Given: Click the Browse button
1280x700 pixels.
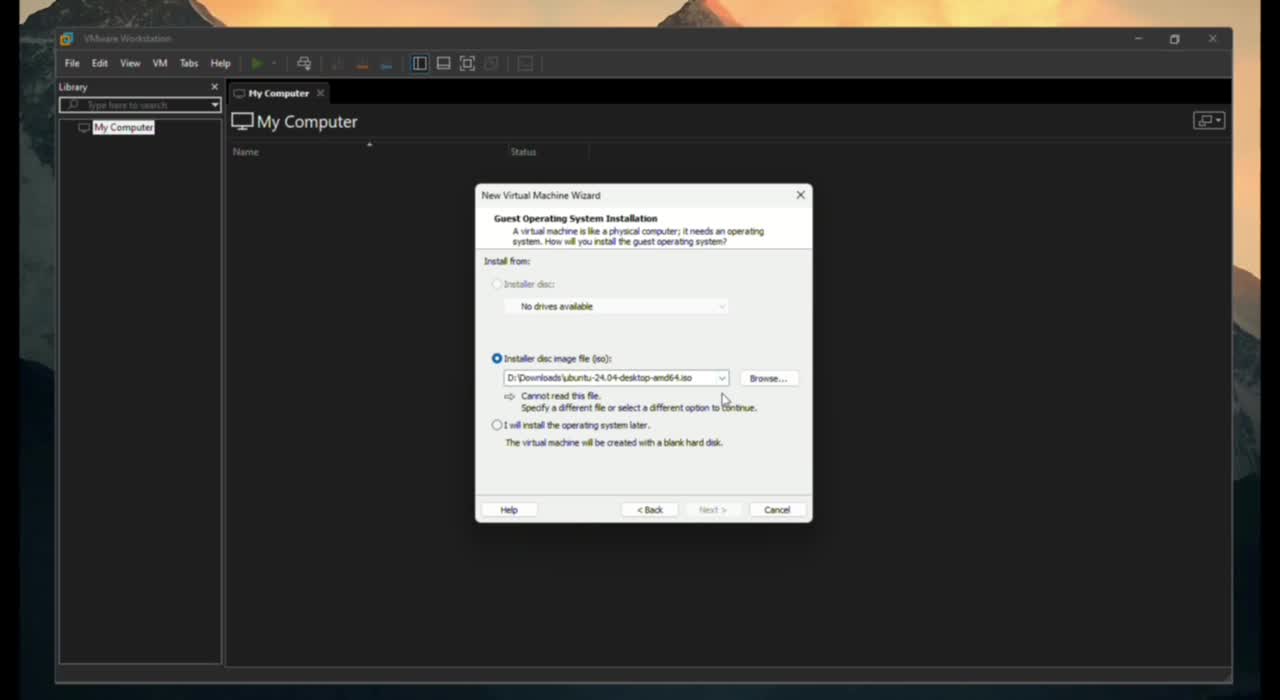Looking at the screenshot, I should 768,378.
